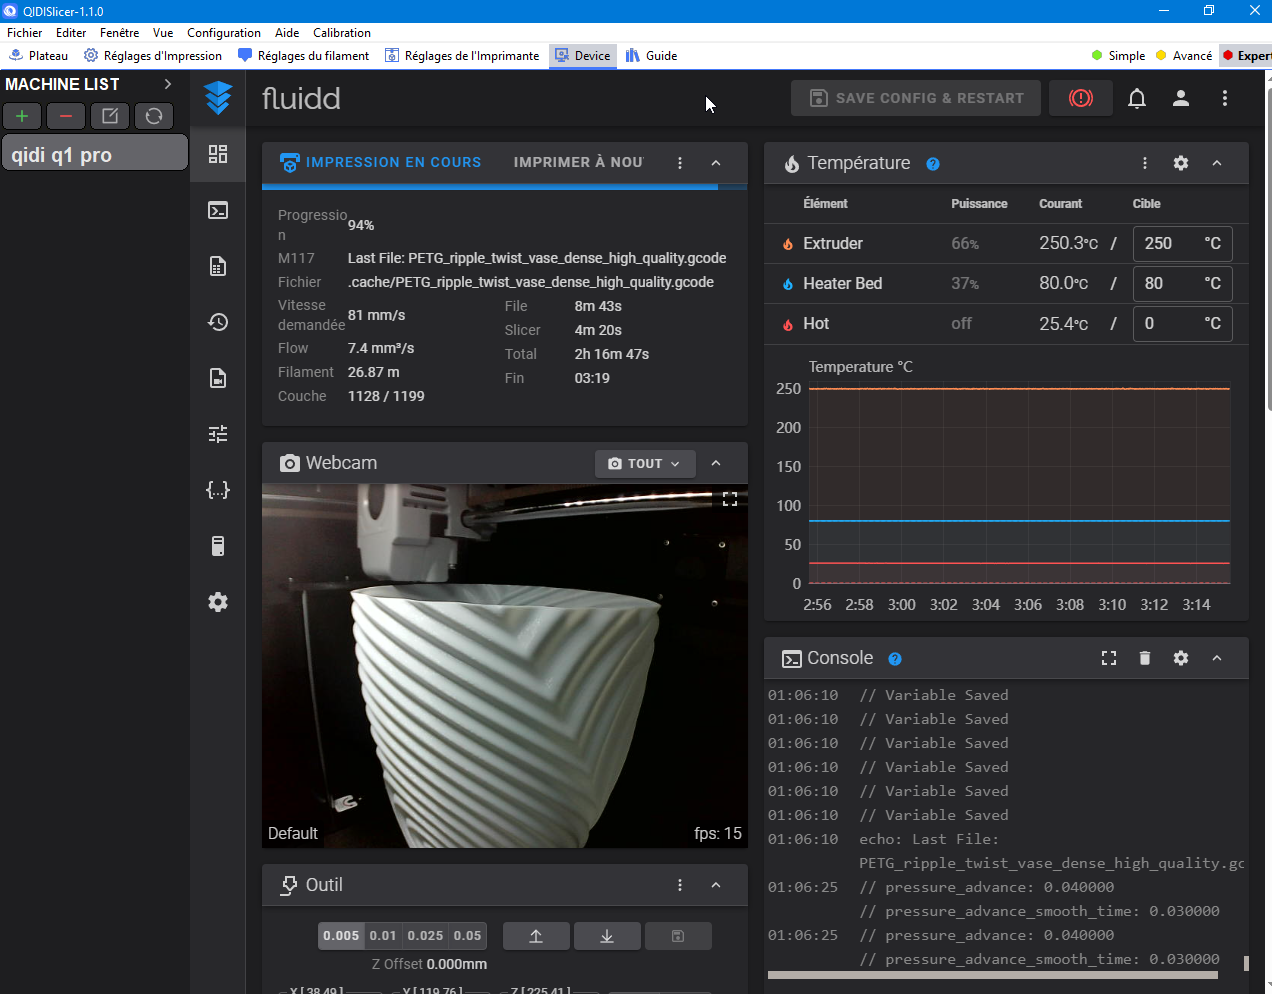This screenshot has width=1272, height=994.
Task: Click SAVE CONFIG & RESTART button
Action: (x=916, y=98)
